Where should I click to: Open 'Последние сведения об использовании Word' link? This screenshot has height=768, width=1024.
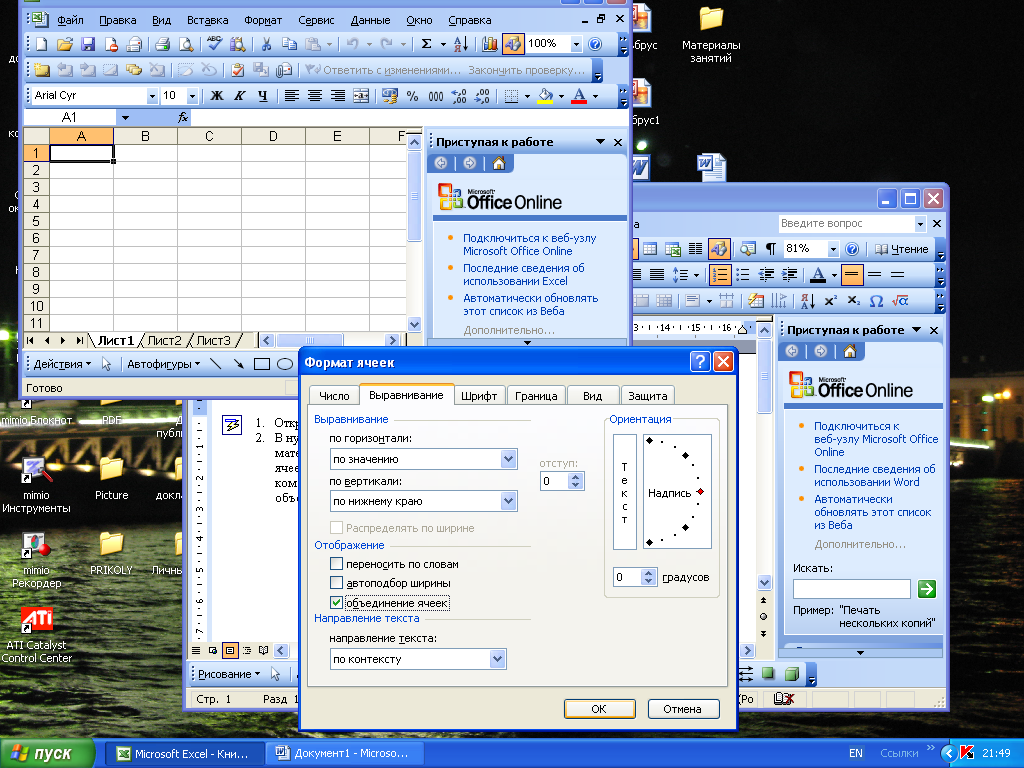point(874,475)
